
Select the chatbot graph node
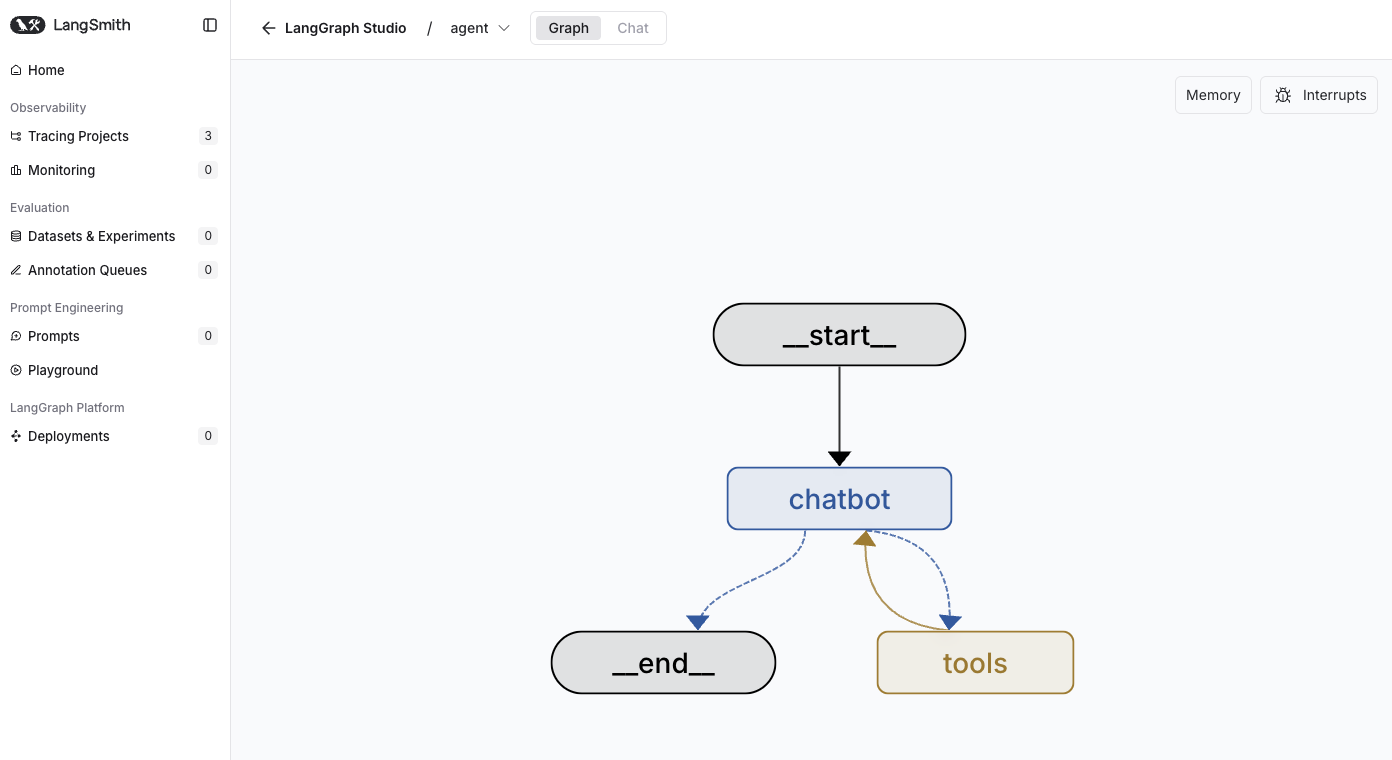(839, 498)
